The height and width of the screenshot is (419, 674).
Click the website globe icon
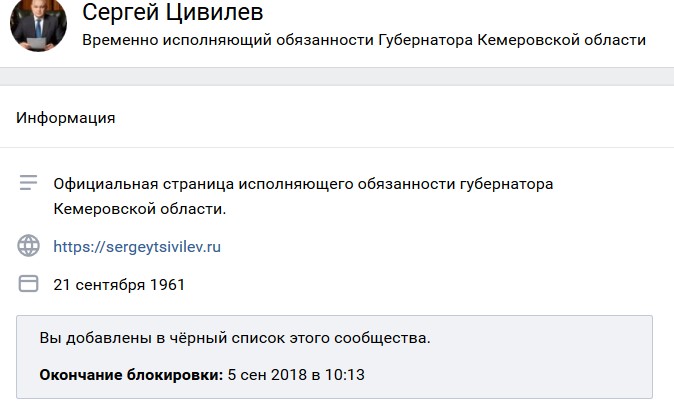28,246
